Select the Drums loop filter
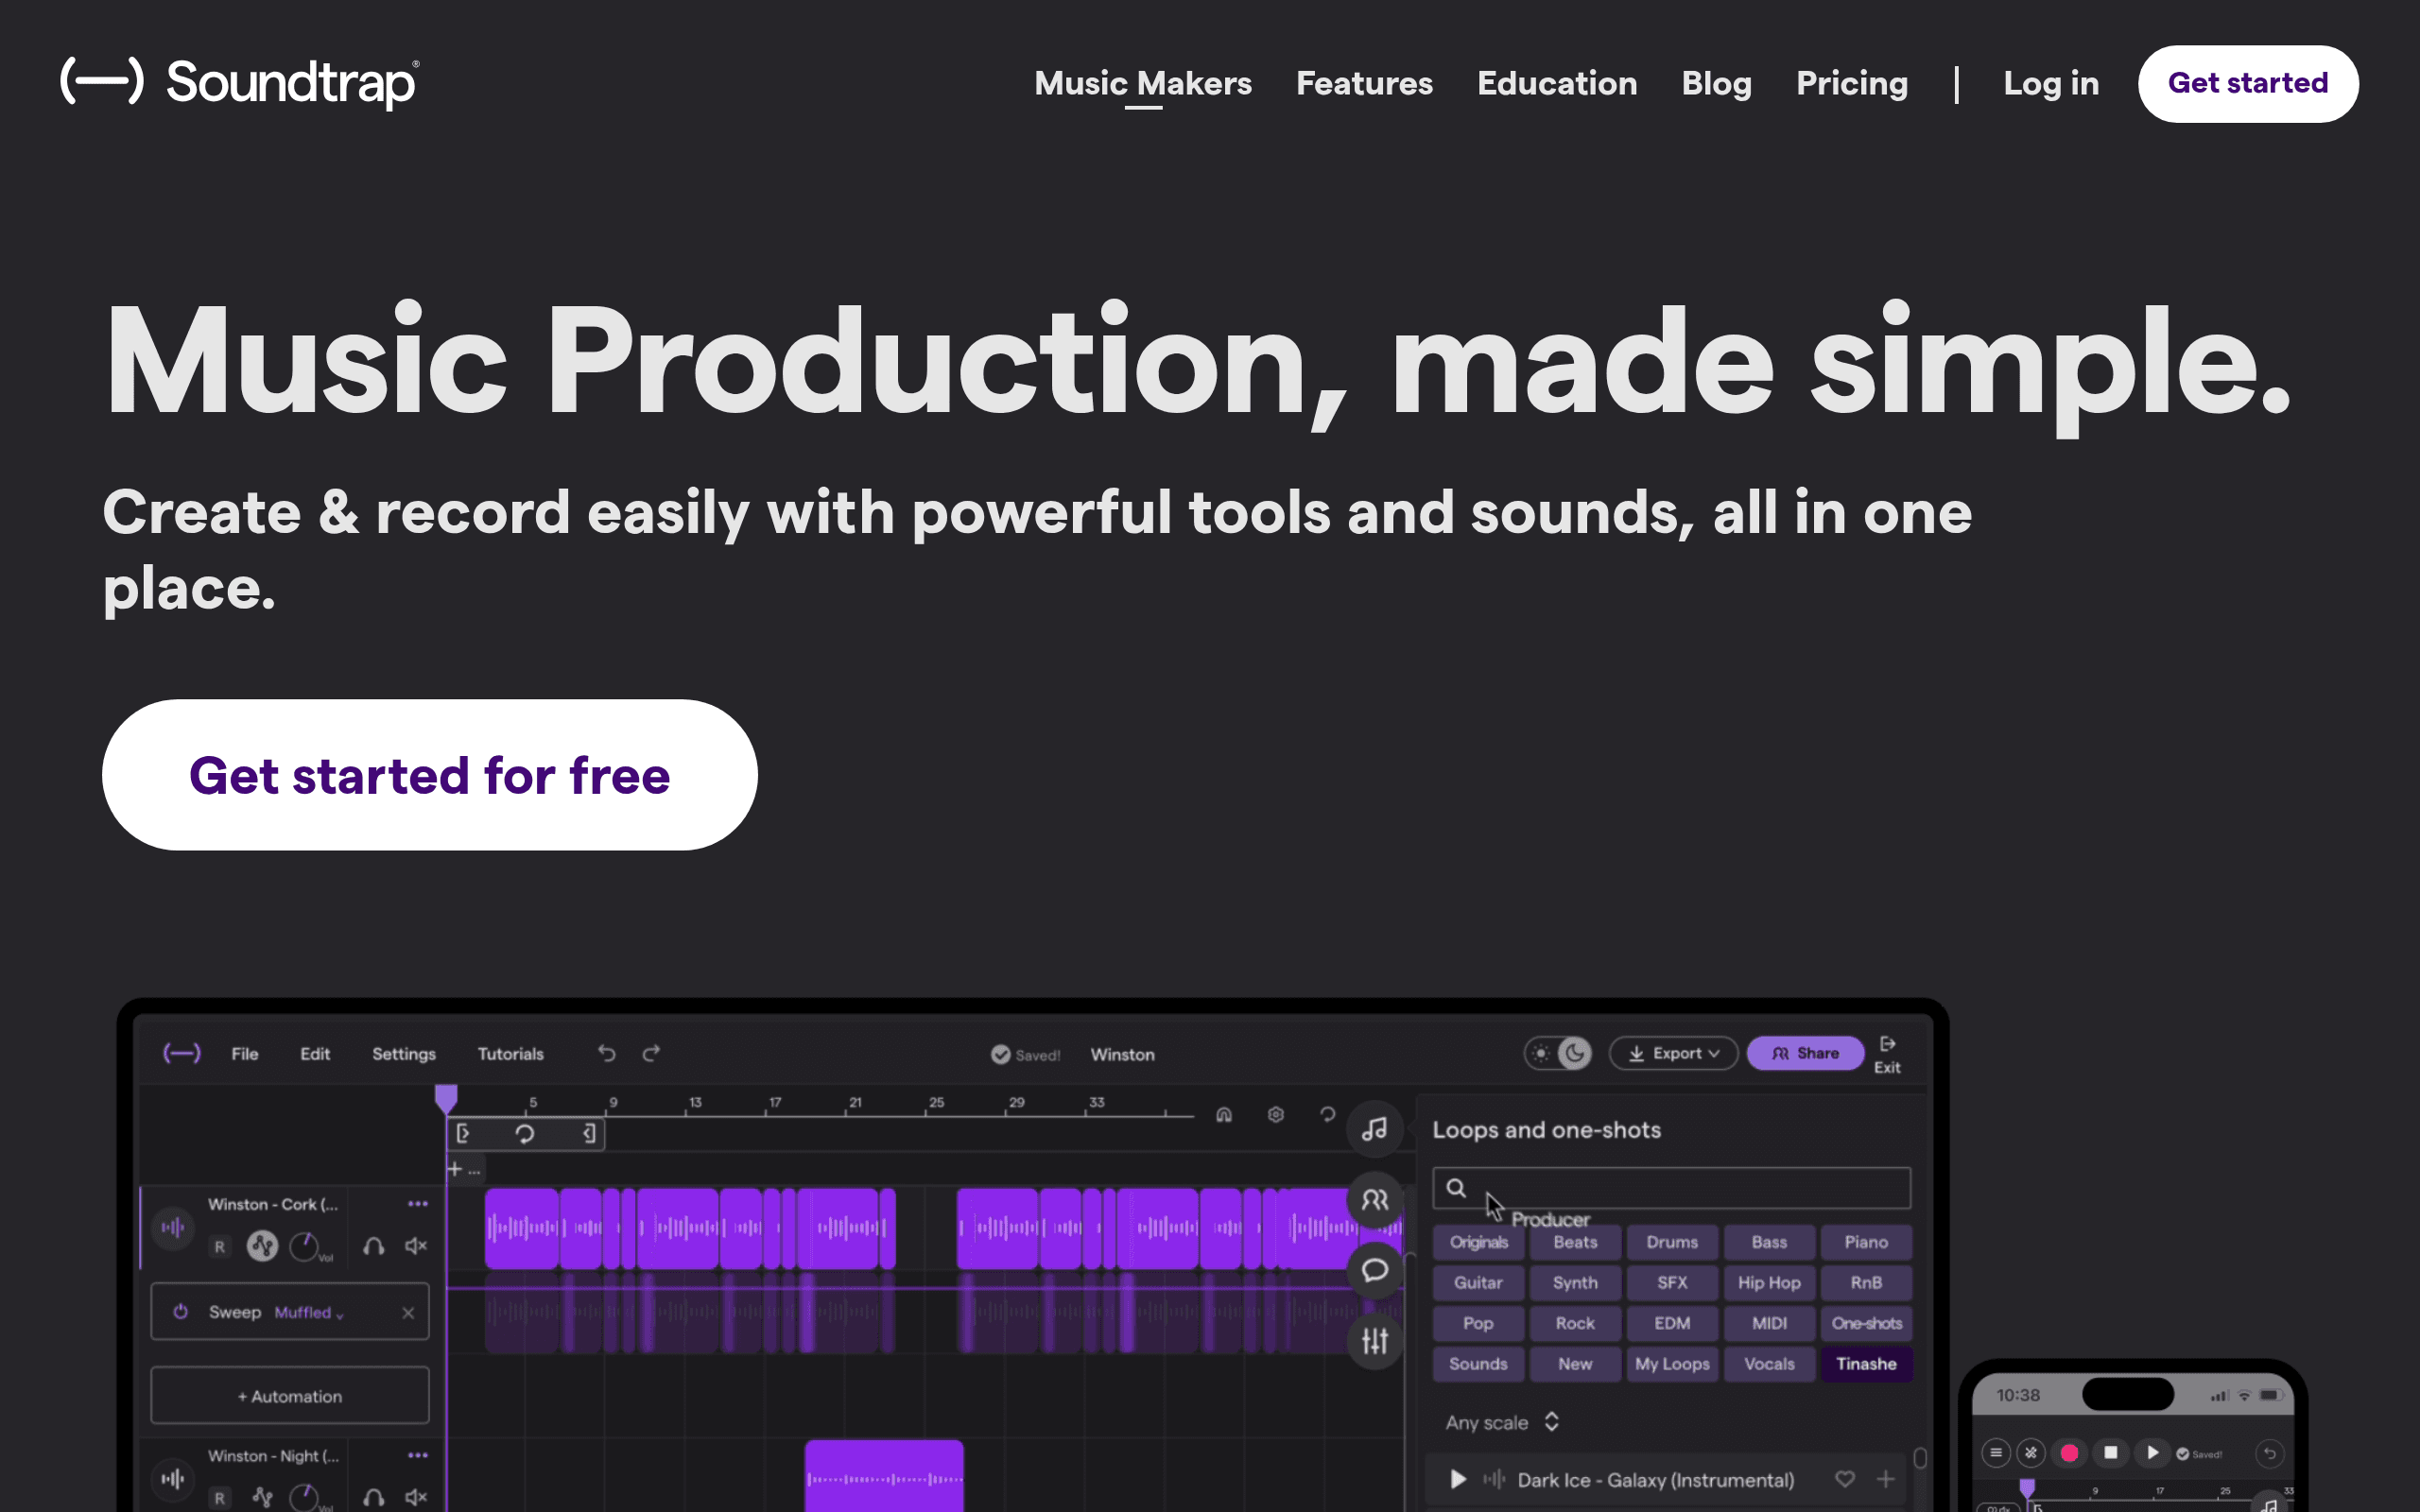Image resolution: width=2420 pixels, height=1512 pixels. tap(1672, 1242)
